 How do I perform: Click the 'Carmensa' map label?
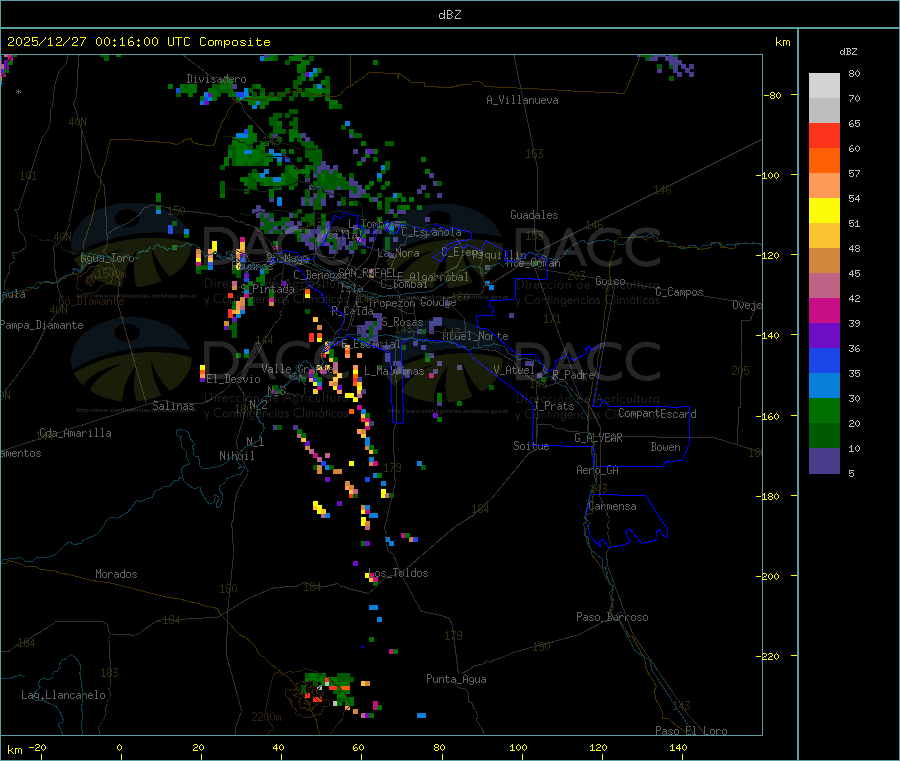coord(612,506)
